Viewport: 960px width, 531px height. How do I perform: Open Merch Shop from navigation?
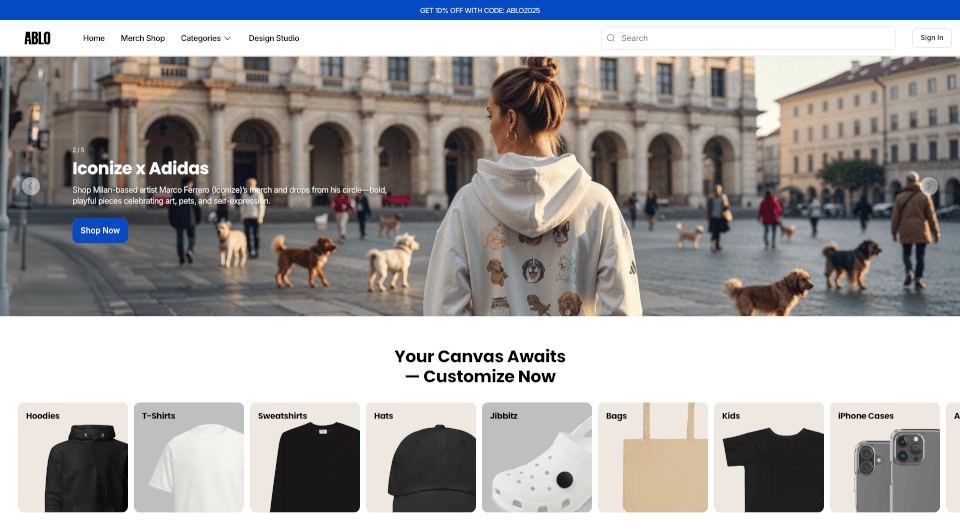[x=143, y=38]
